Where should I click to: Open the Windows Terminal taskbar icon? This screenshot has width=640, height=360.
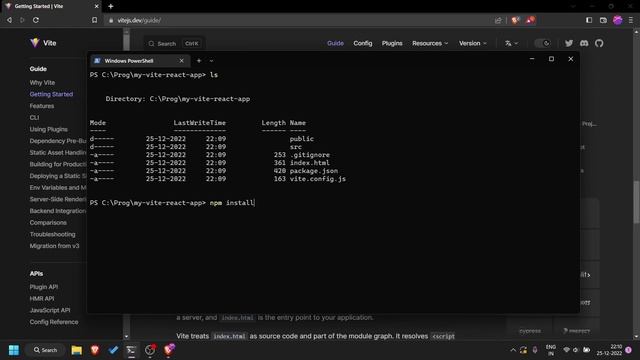click(131, 350)
